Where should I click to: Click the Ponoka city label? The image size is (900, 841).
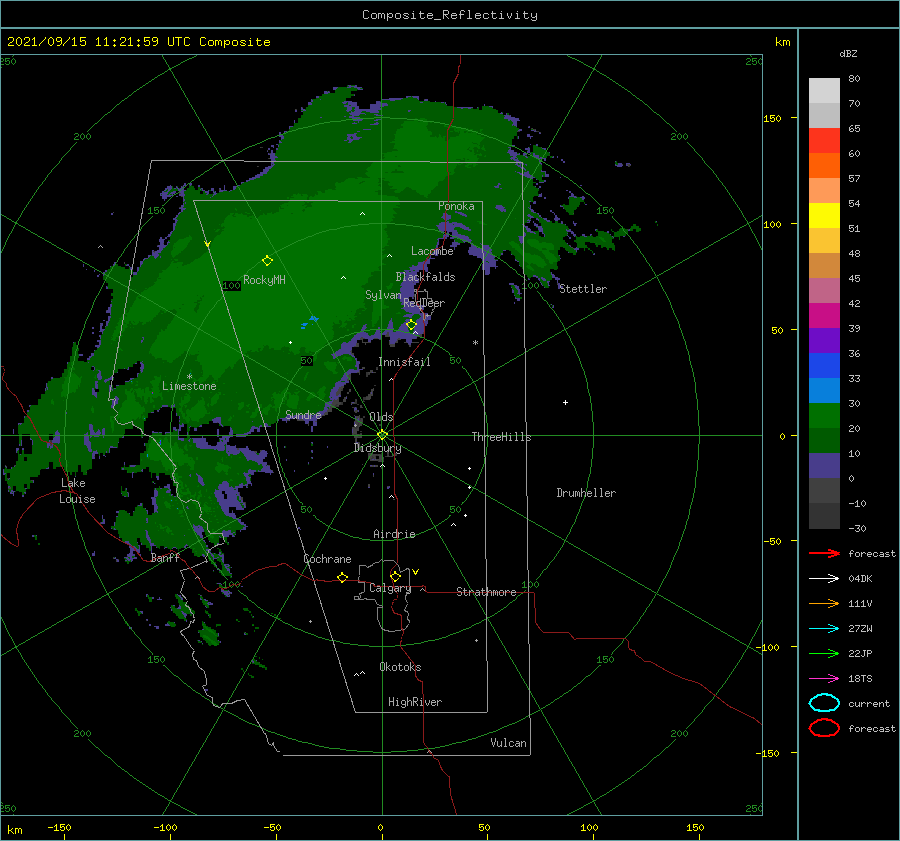point(456,206)
